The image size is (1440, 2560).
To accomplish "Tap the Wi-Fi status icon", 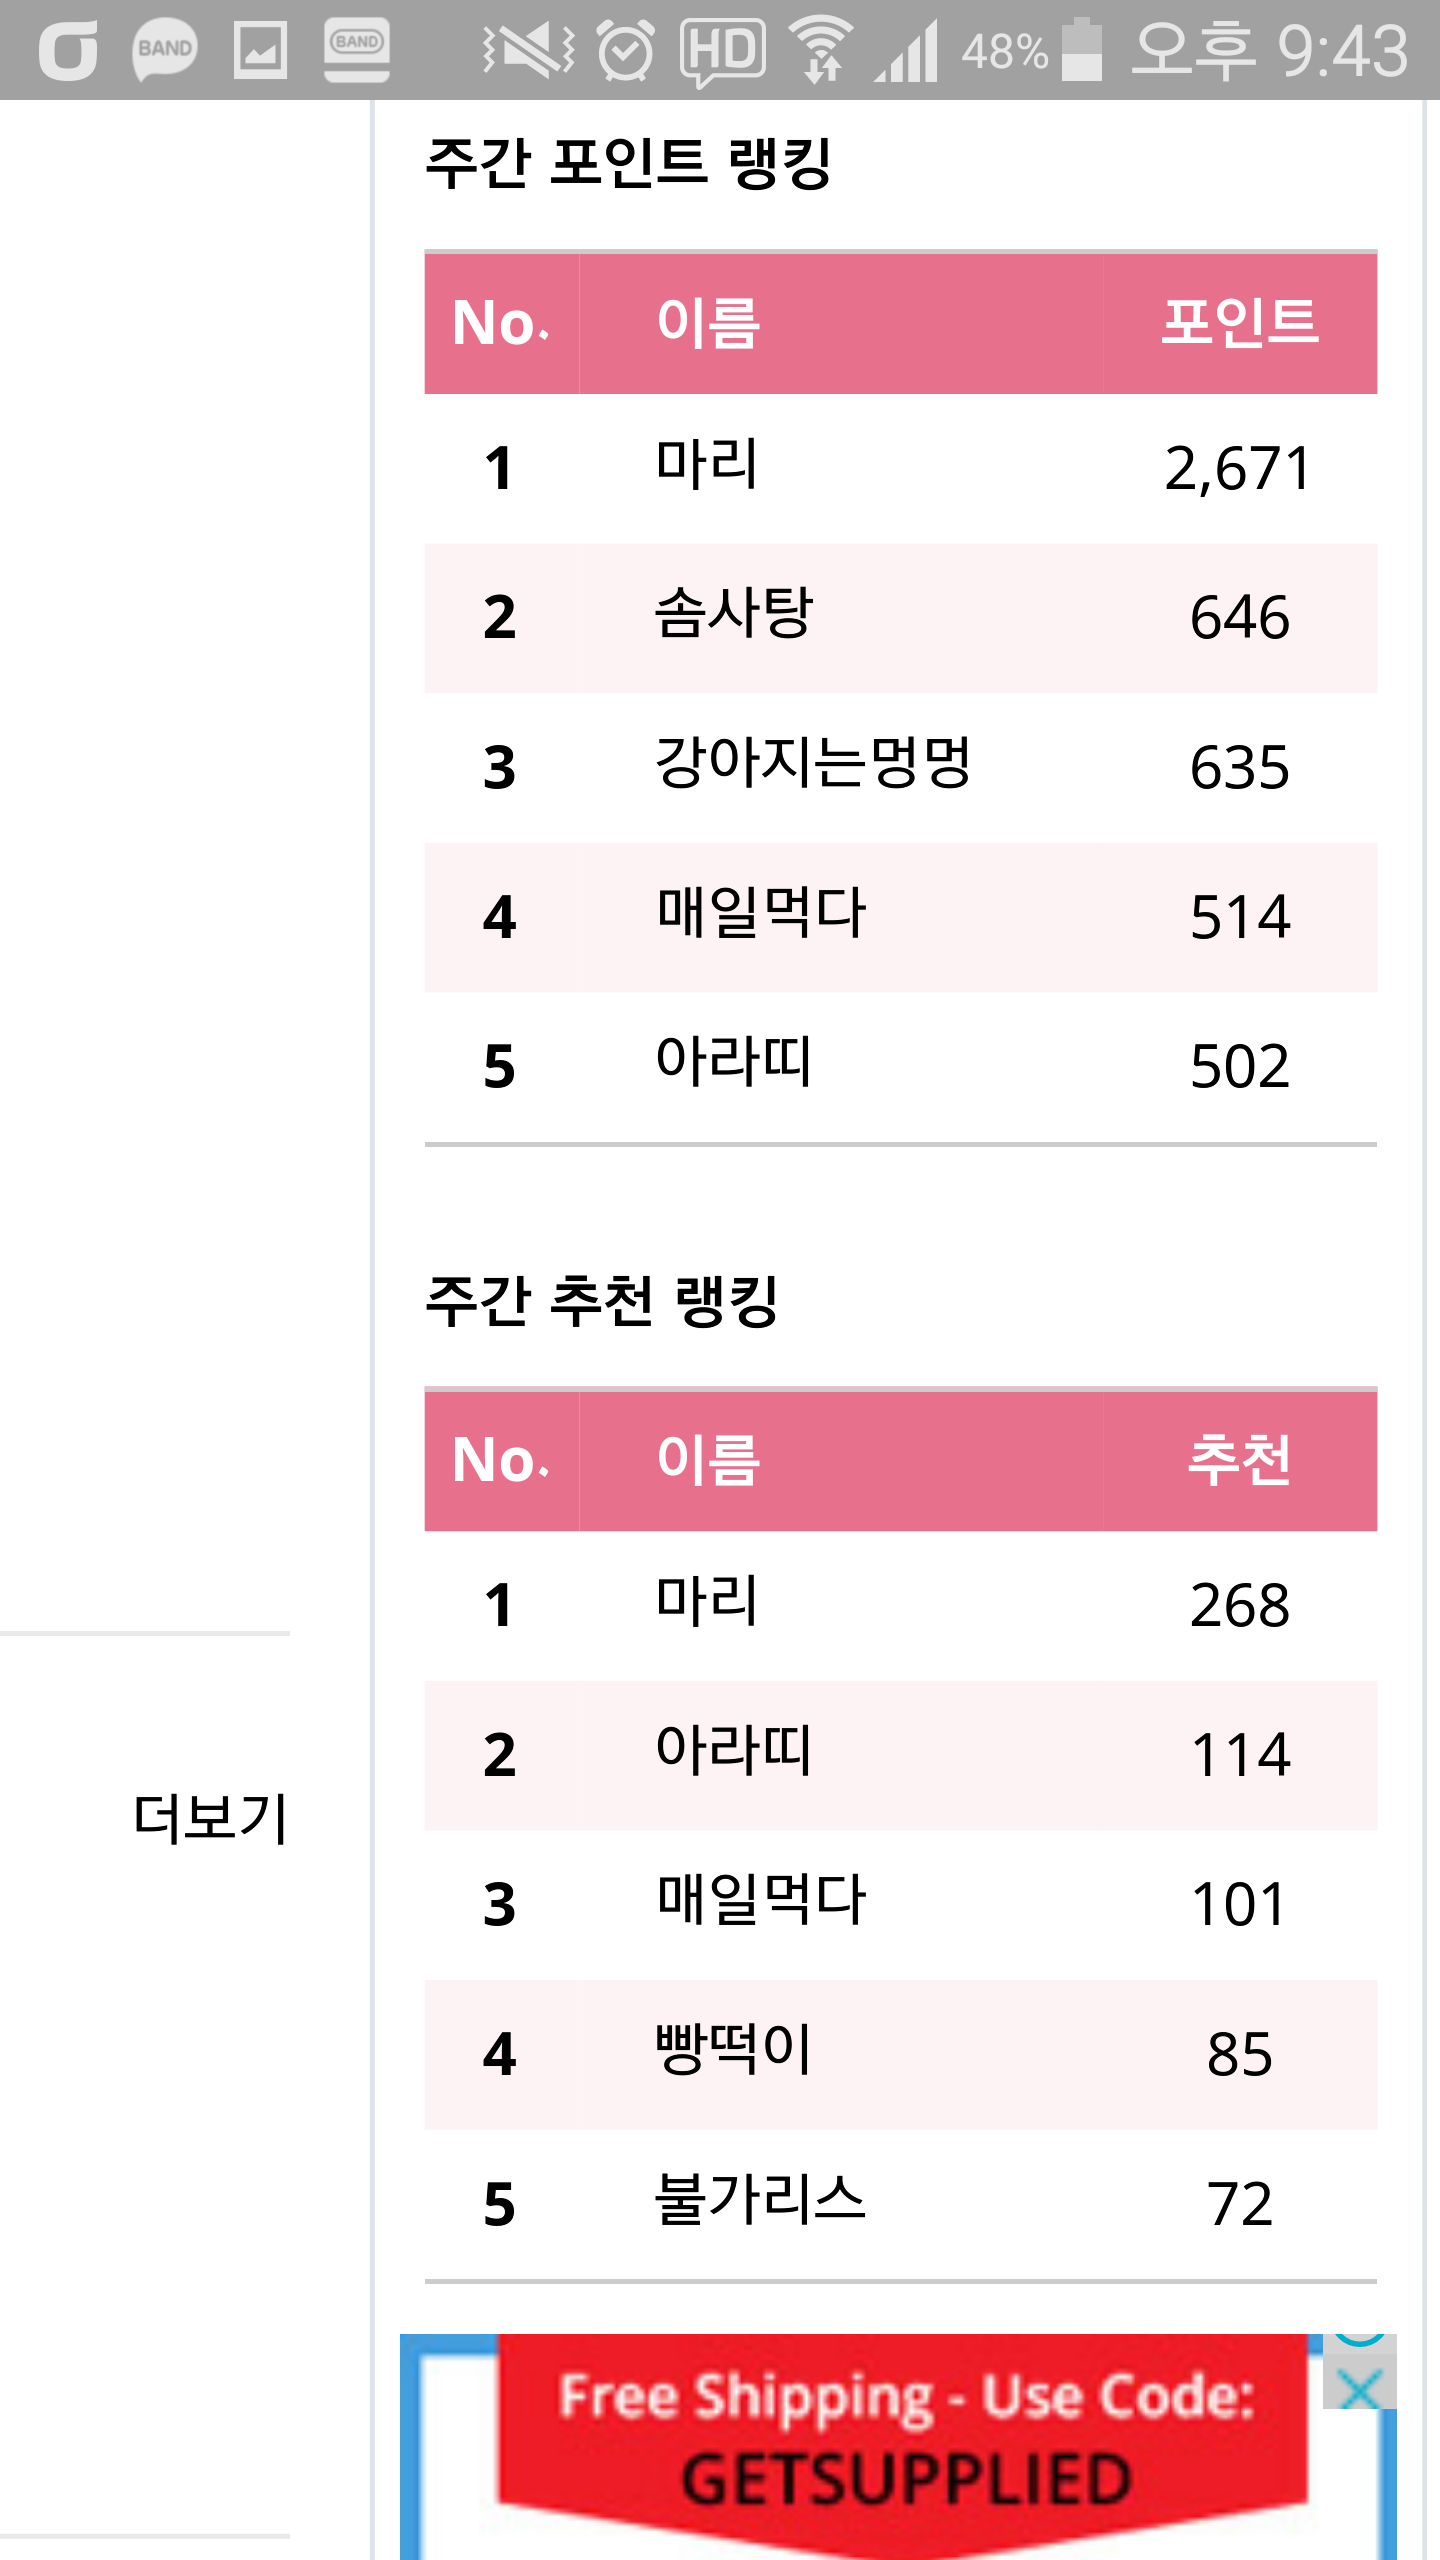I will 821,50.
